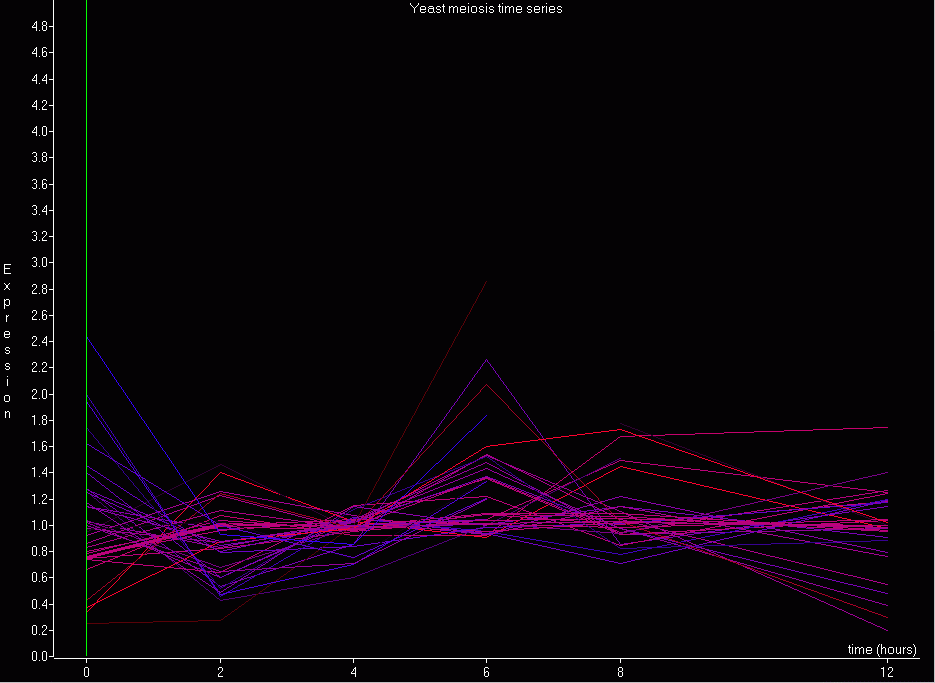Select the 12 hour tick on the time axis

(887, 673)
